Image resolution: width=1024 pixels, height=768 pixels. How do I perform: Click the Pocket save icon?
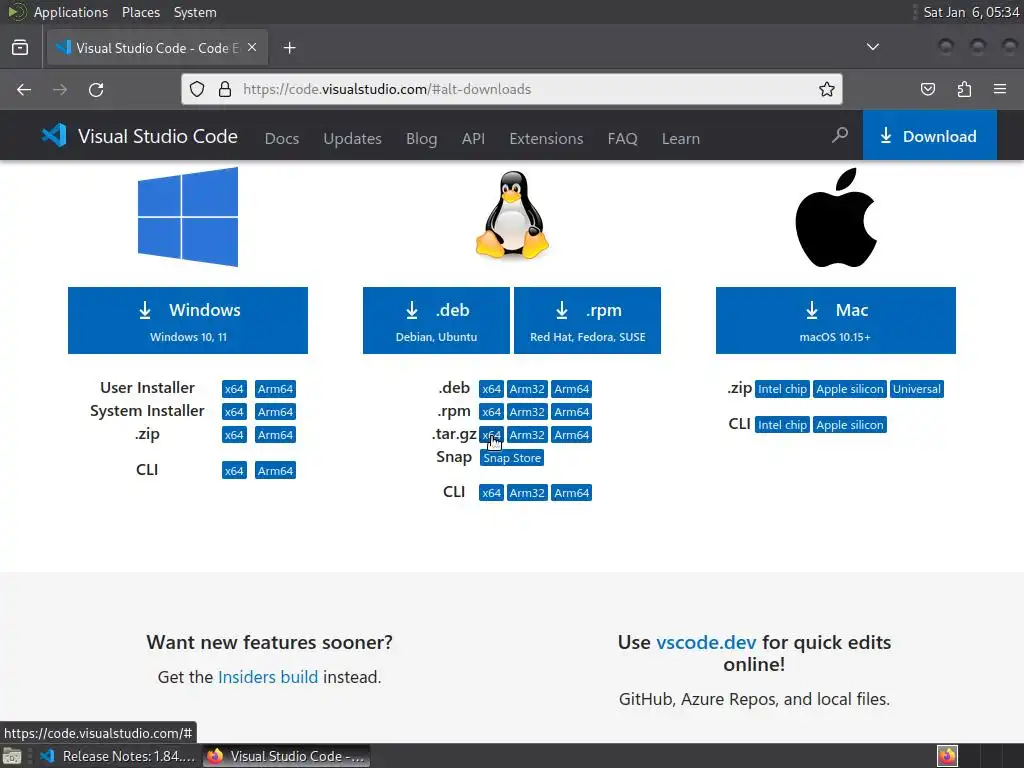[x=928, y=89]
